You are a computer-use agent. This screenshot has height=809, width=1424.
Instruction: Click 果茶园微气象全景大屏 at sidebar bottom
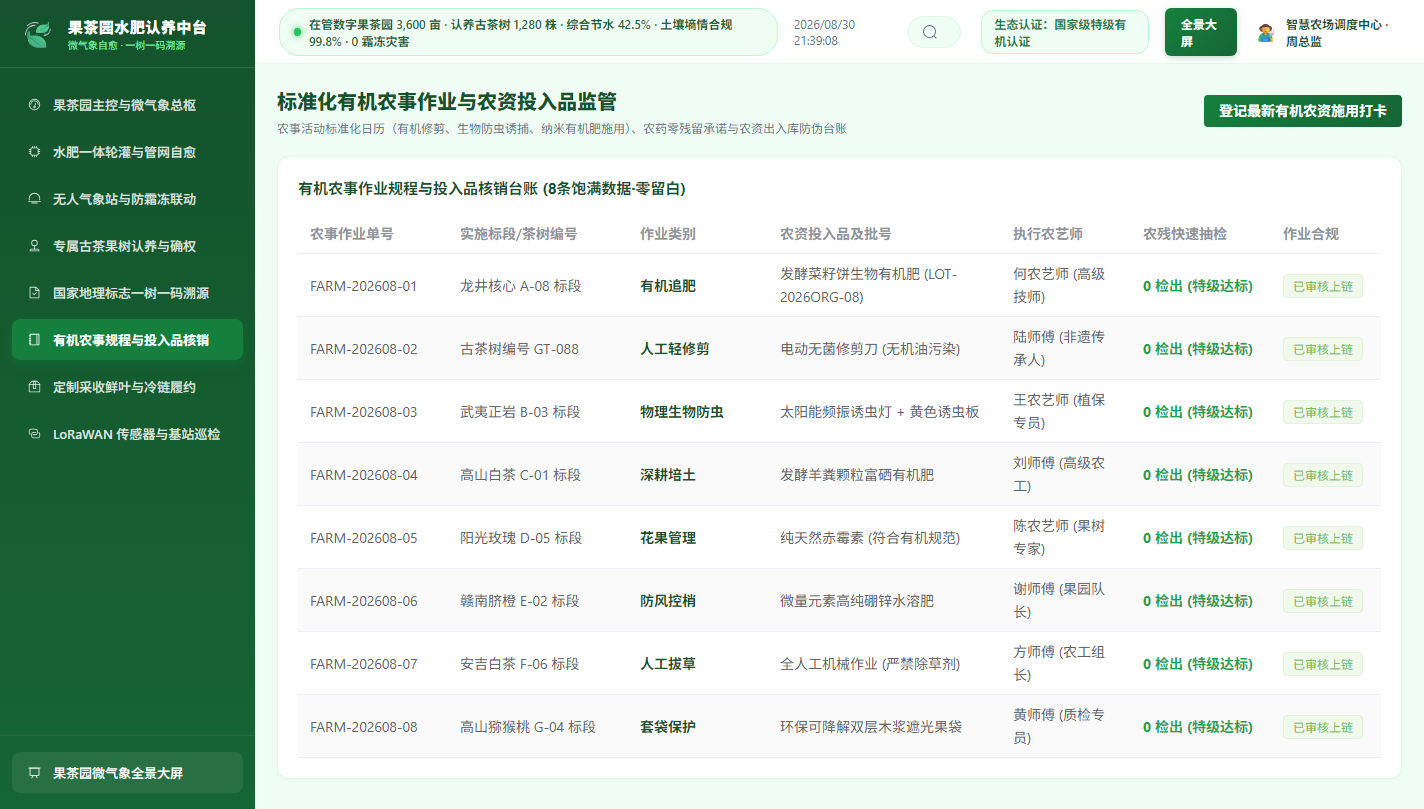click(127, 773)
